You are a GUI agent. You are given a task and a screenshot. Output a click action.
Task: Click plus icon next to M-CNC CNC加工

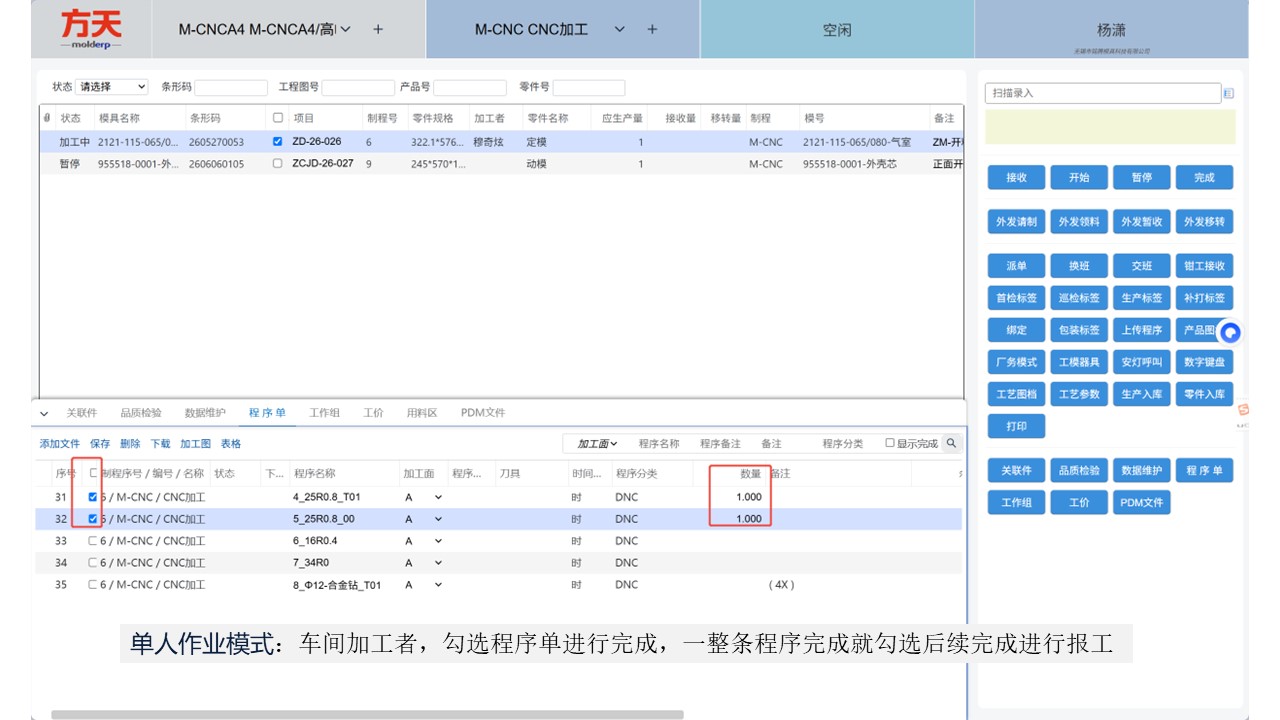click(652, 29)
